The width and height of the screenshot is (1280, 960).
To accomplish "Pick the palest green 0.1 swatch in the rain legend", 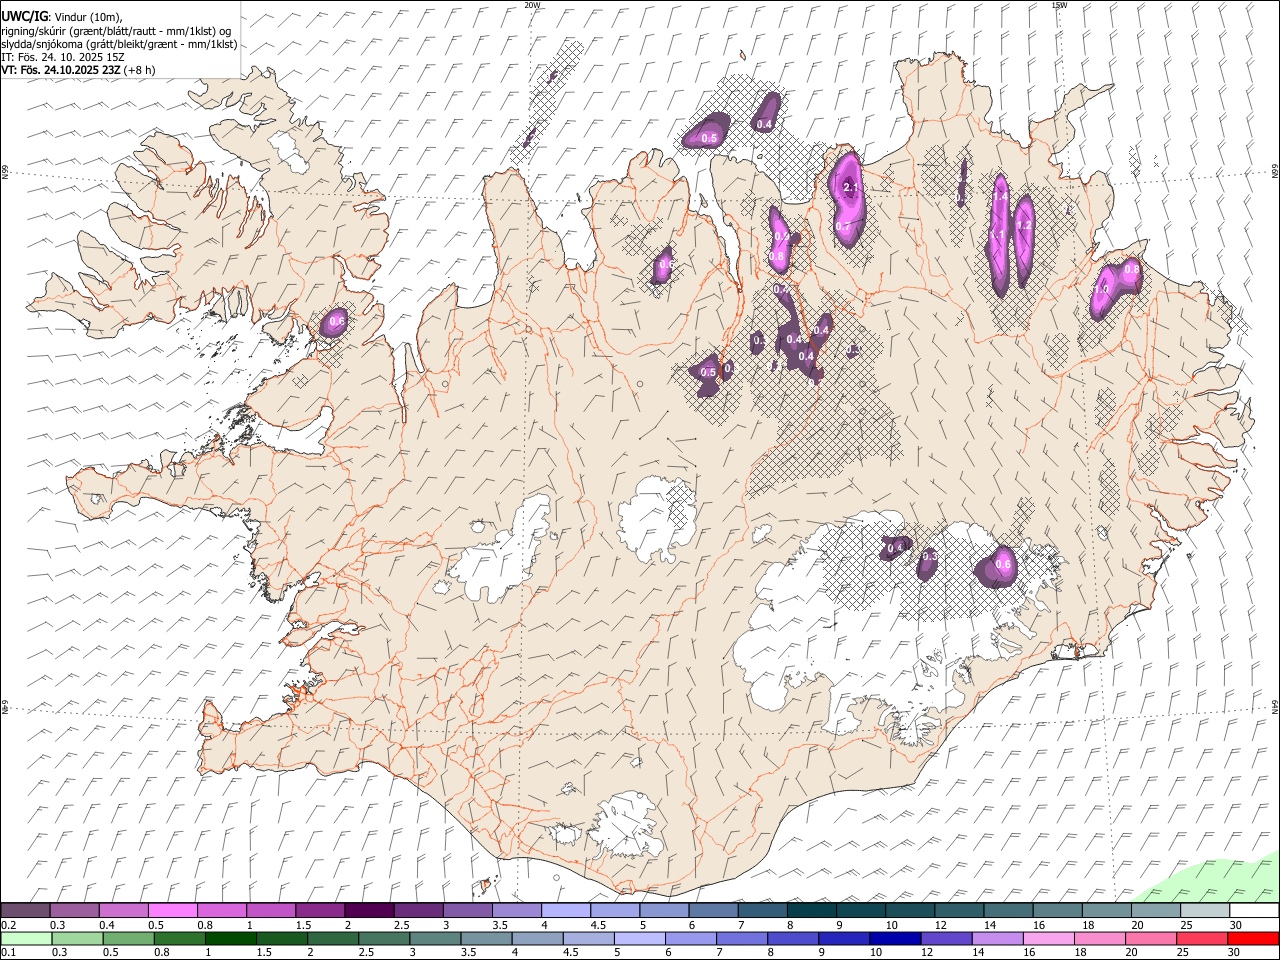I will pyautogui.click(x=25, y=939).
